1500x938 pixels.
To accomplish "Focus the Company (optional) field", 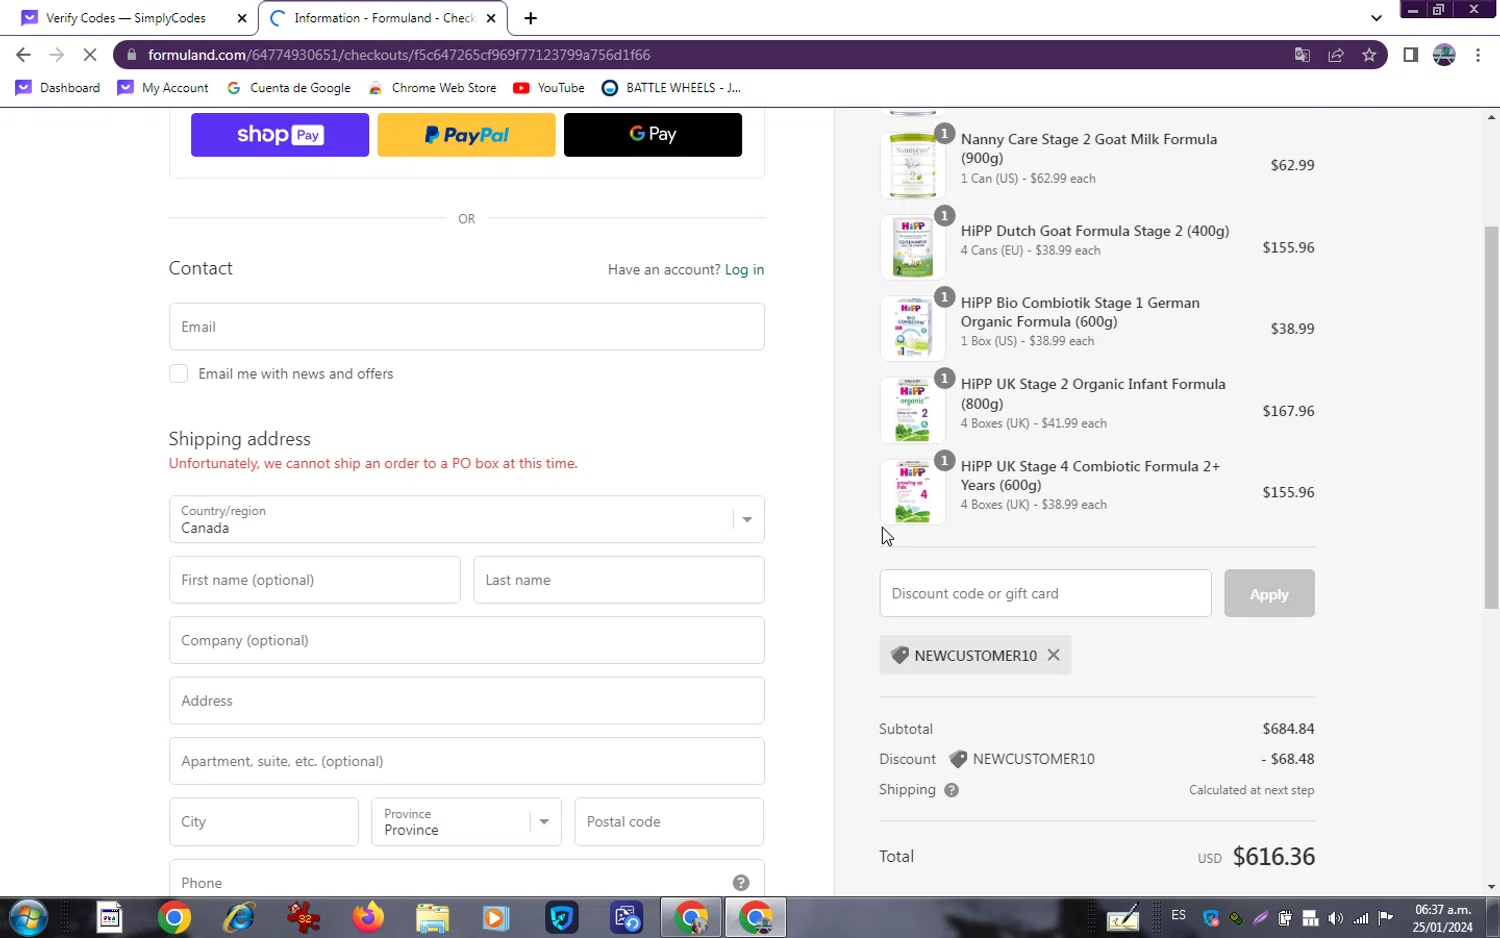I will point(467,640).
